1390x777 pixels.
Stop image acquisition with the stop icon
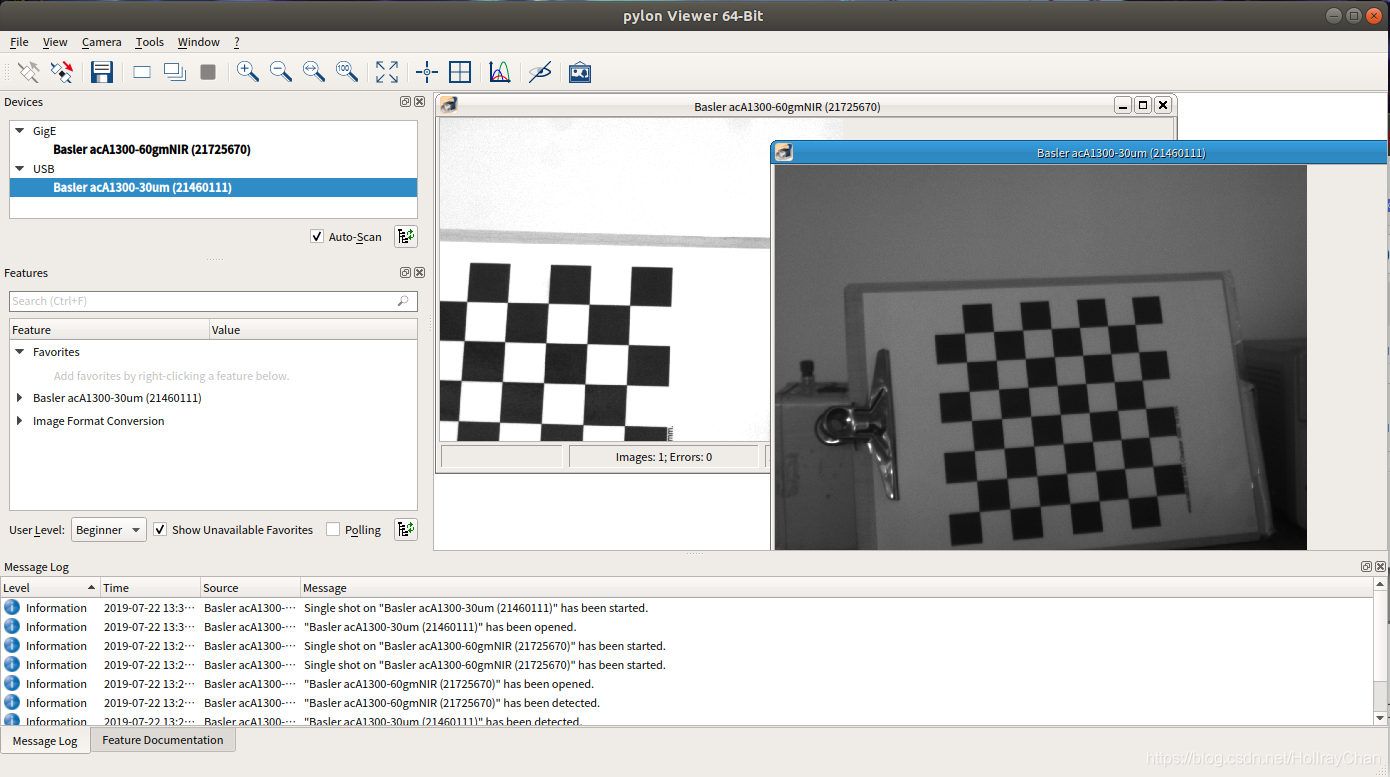pyautogui.click(x=208, y=72)
